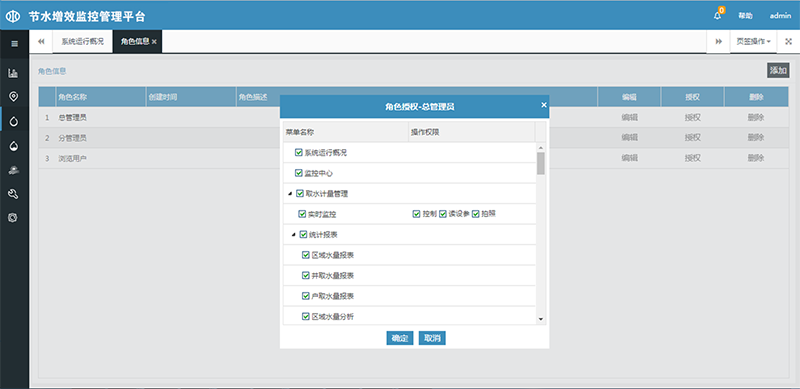The width and height of the screenshot is (800, 389).
Task: Click 编辑 for 总管理员 row
Action: (629, 117)
